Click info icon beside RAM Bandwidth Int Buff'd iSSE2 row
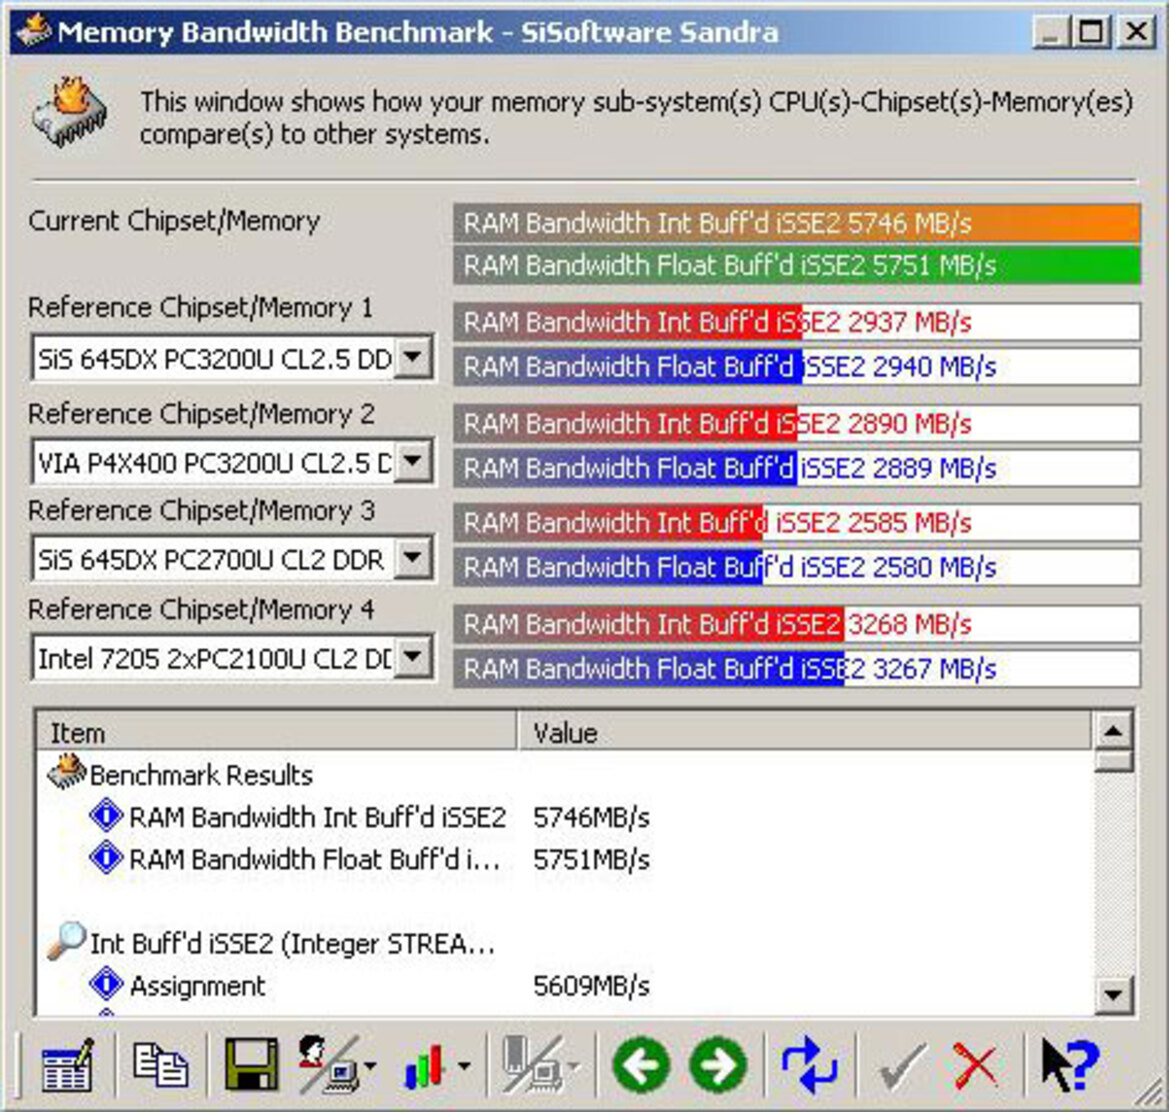The width and height of the screenshot is (1169, 1112). (106, 815)
